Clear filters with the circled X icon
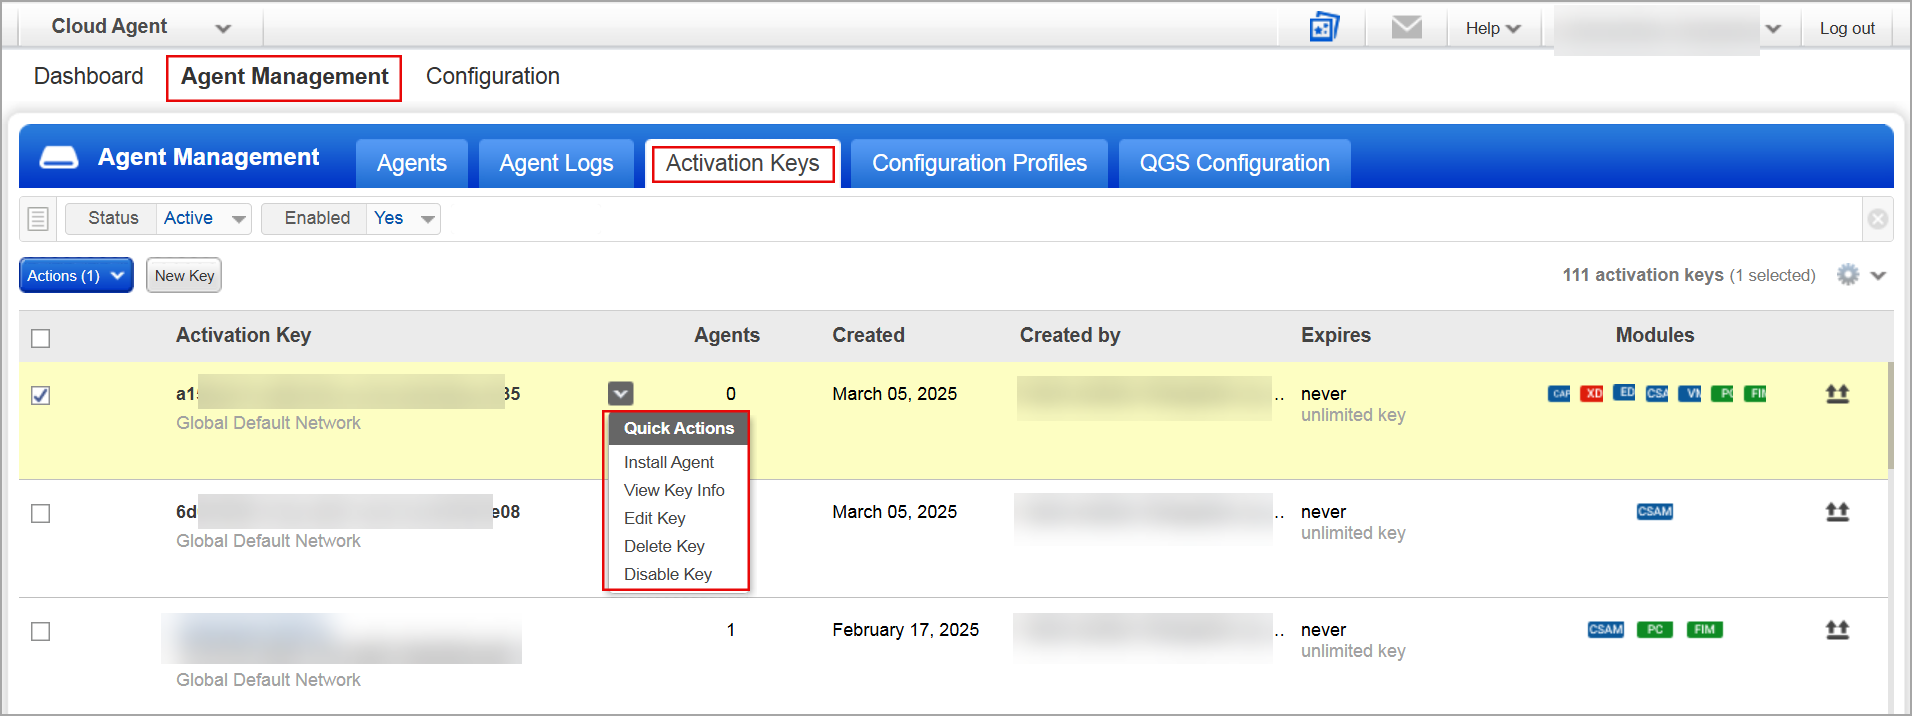The width and height of the screenshot is (1912, 716). tap(1878, 219)
